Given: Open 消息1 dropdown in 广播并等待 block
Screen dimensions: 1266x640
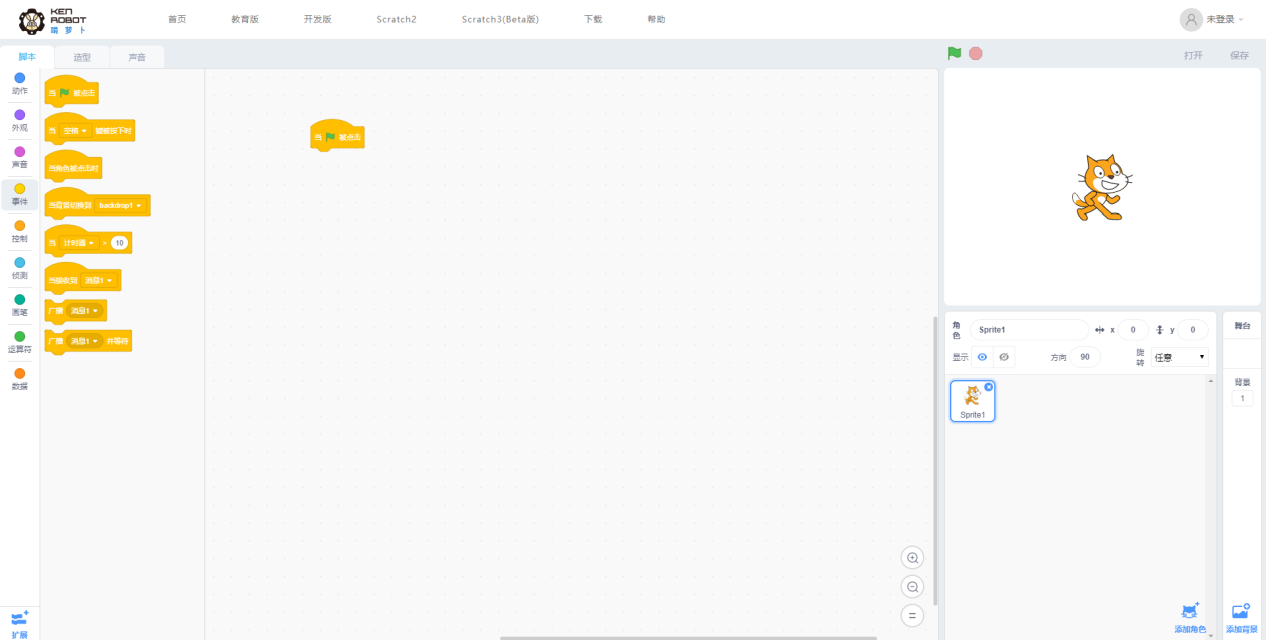Looking at the screenshot, I should (84, 341).
